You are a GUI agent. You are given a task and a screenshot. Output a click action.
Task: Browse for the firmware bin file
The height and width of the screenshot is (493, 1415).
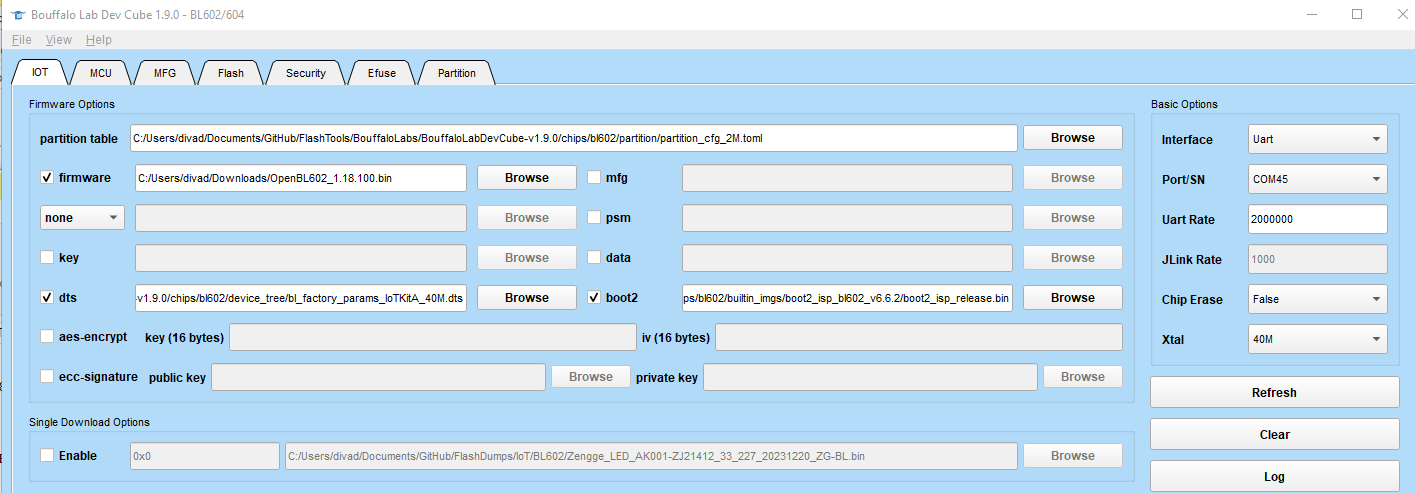(x=527, y=178)
